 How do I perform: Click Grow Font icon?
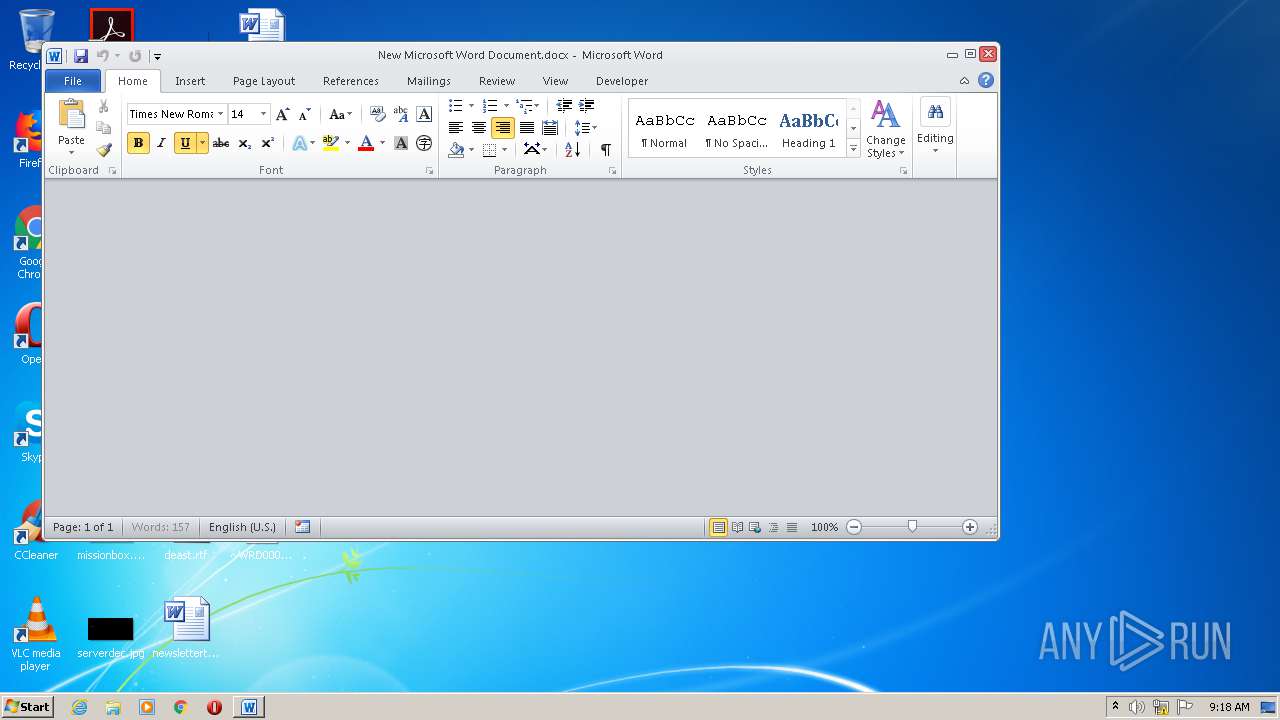[283, 114]
